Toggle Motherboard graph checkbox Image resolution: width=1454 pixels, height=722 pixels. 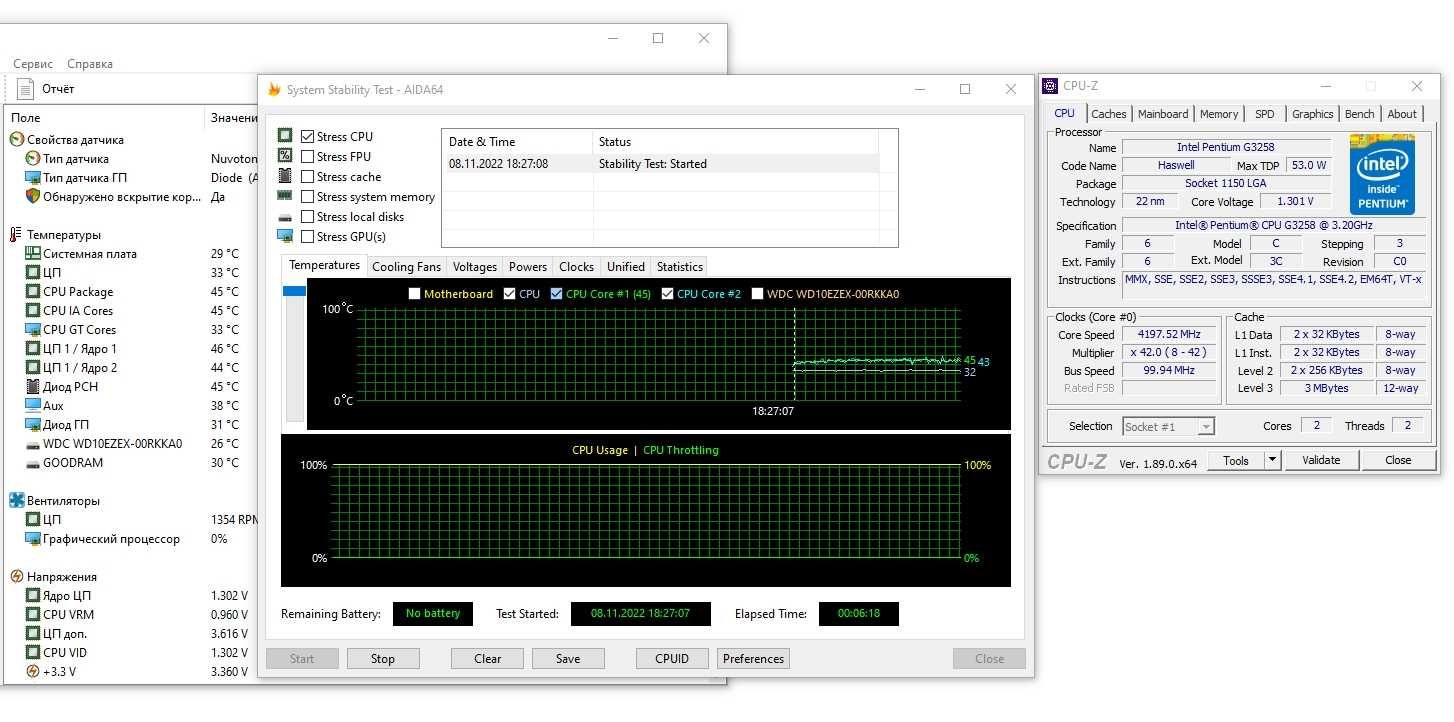(415, 294)
